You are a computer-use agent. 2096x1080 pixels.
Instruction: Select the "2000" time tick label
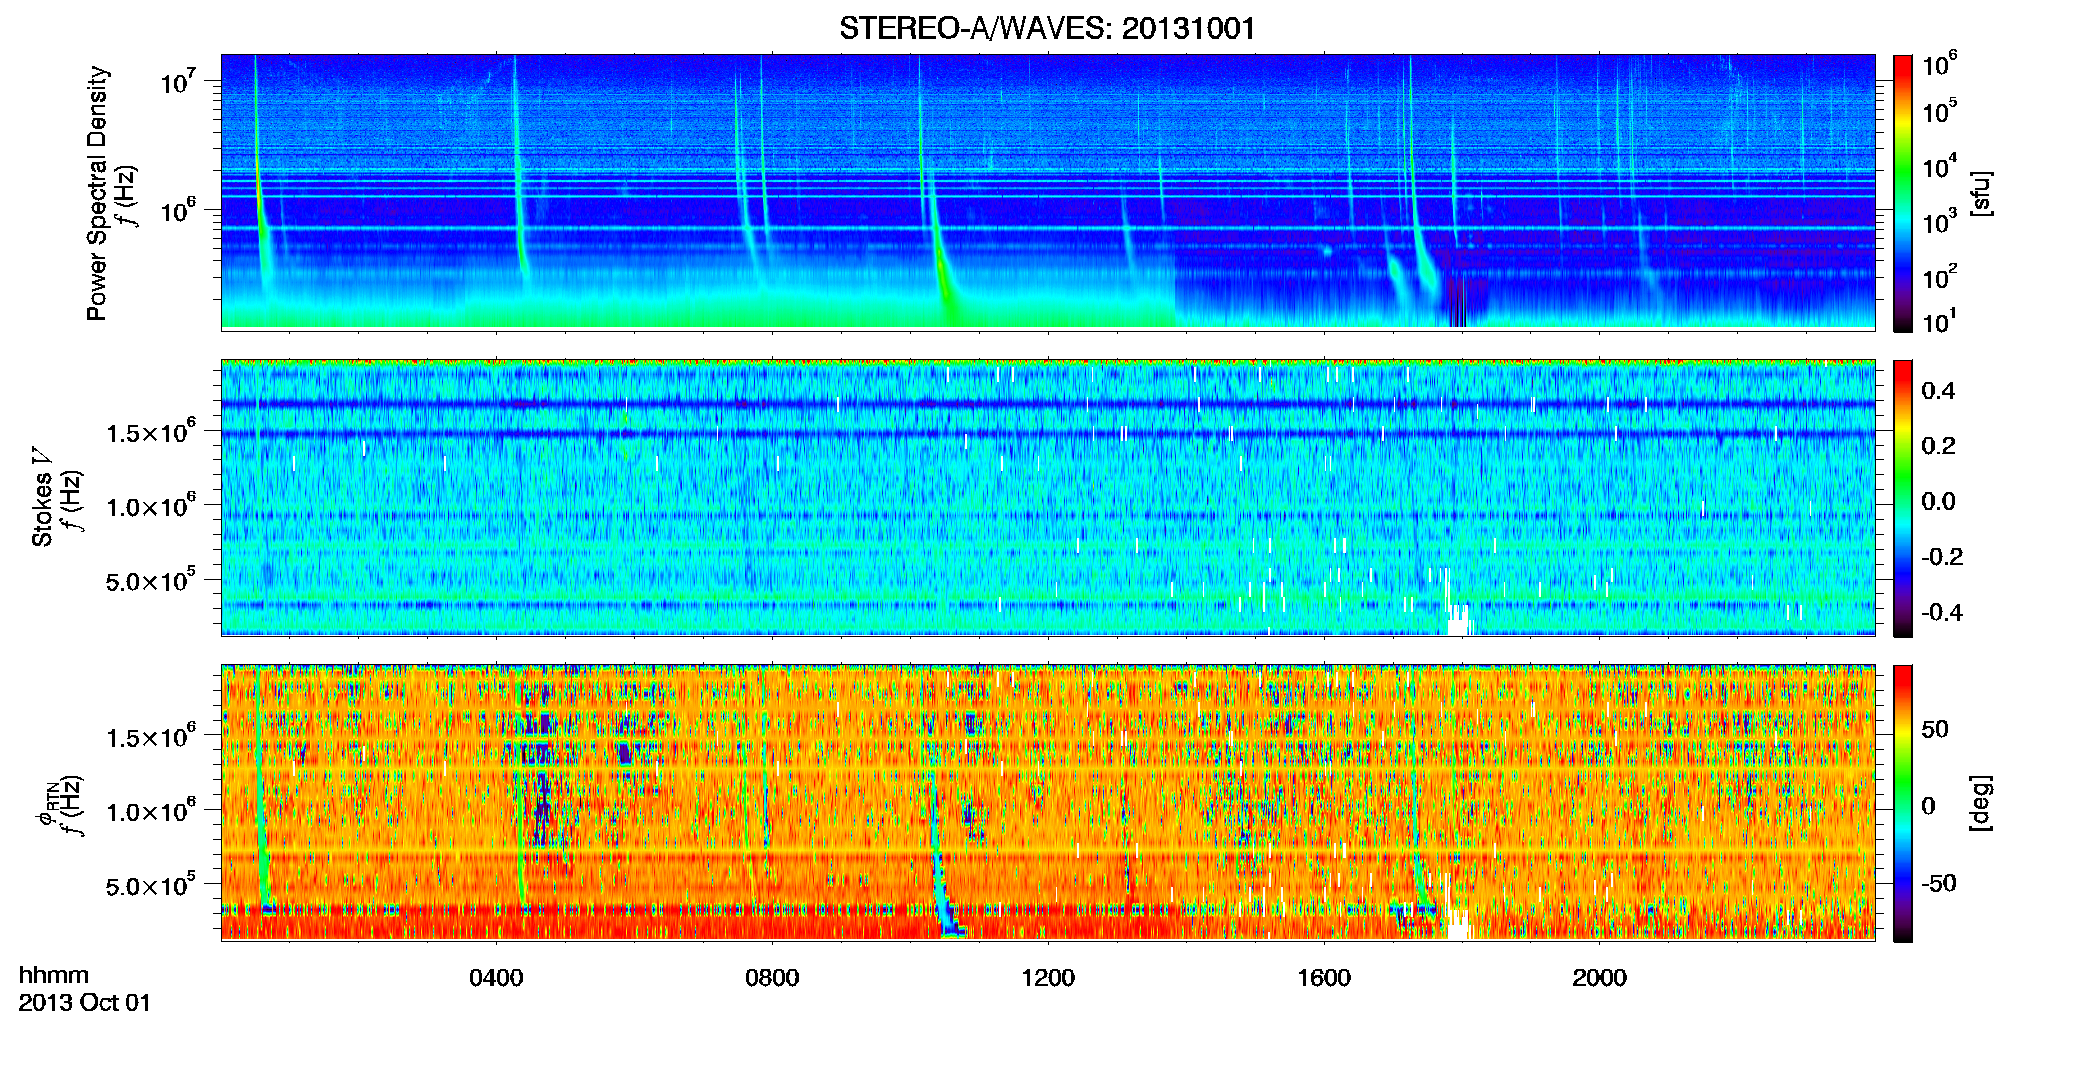[1599, 978]
